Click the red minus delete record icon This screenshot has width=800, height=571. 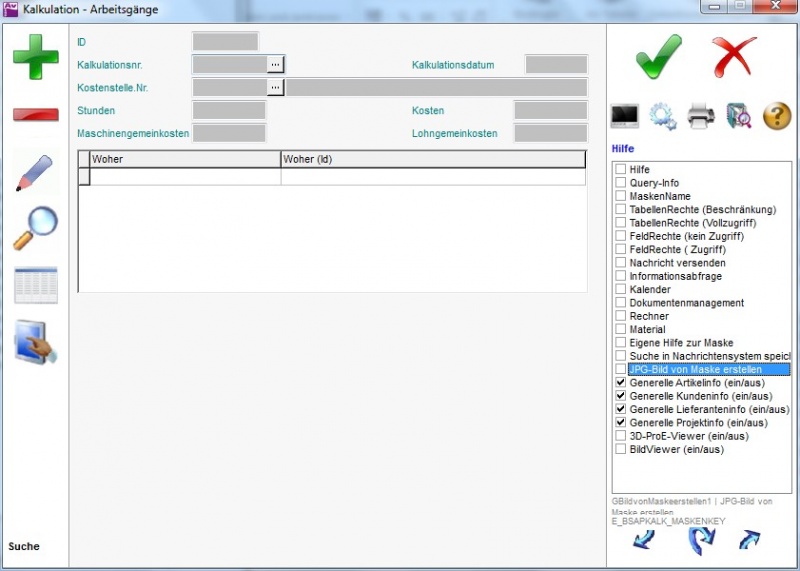pyautogui.click(x=35, y=114)
